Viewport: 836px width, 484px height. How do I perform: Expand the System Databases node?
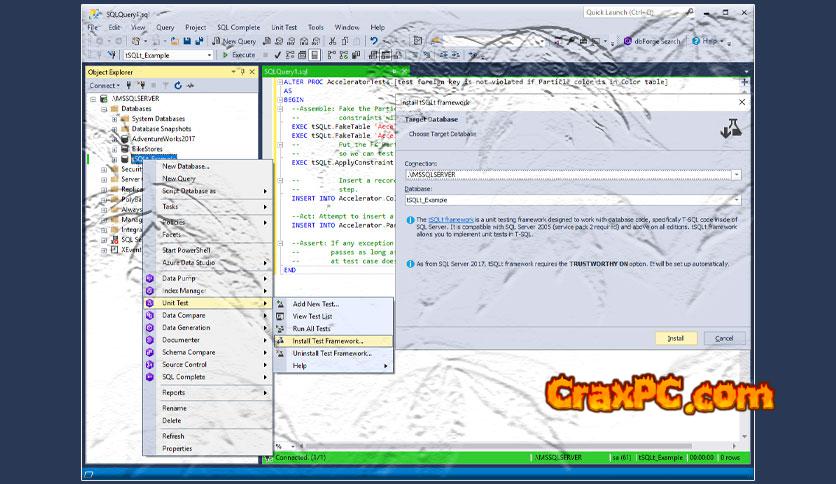click(115, 119)
